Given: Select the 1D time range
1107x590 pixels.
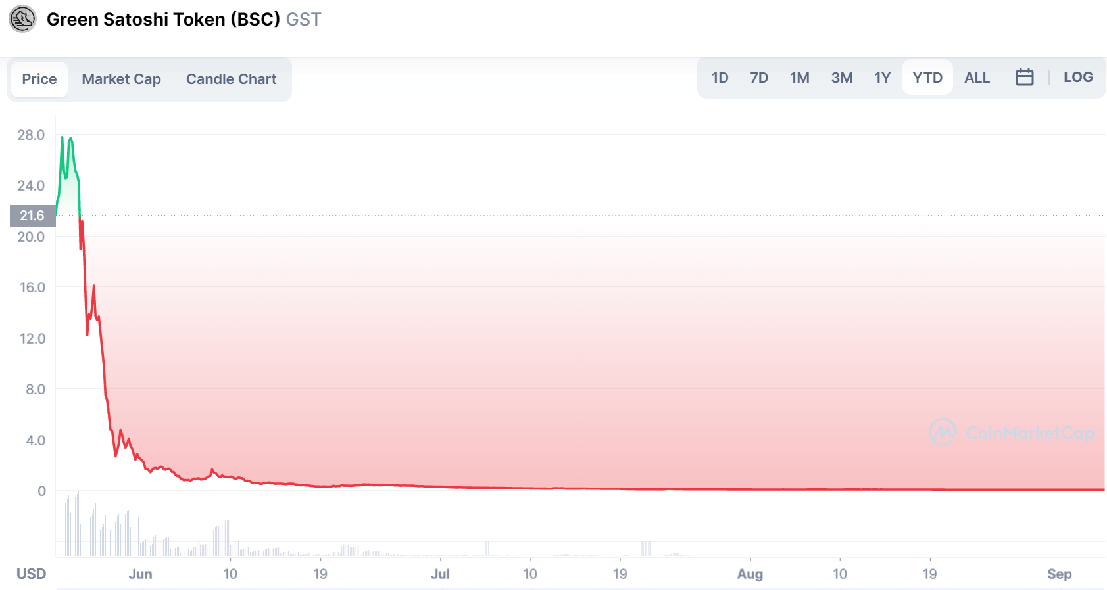Looking at the screenshot, I should 719,78.
